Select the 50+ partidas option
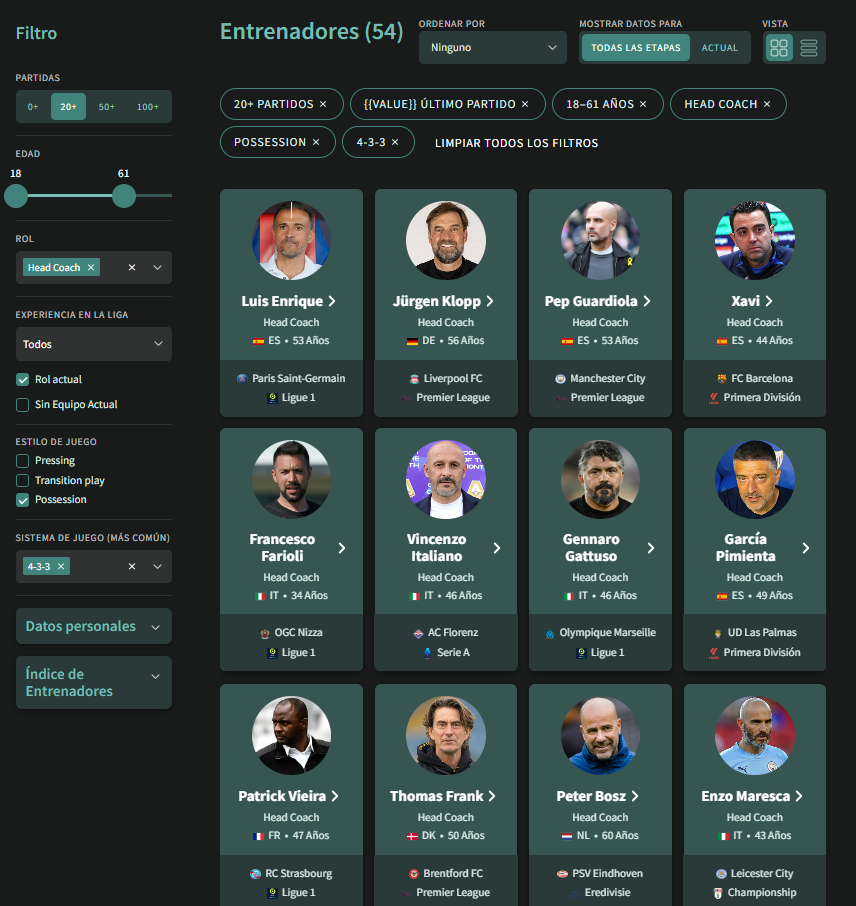Screen dimensions: 856x906 click(106, 107)
